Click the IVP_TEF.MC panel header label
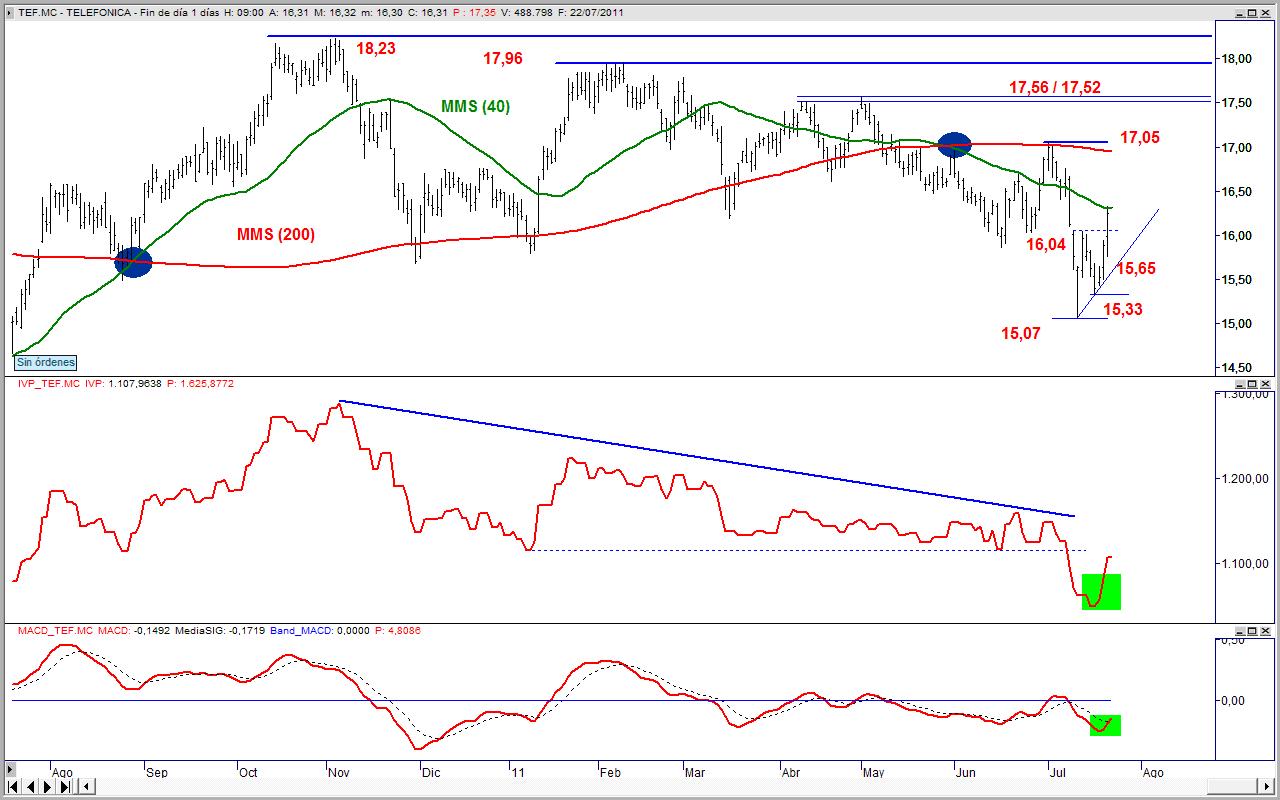The image size is (1280, 800). tap(49, 384)
